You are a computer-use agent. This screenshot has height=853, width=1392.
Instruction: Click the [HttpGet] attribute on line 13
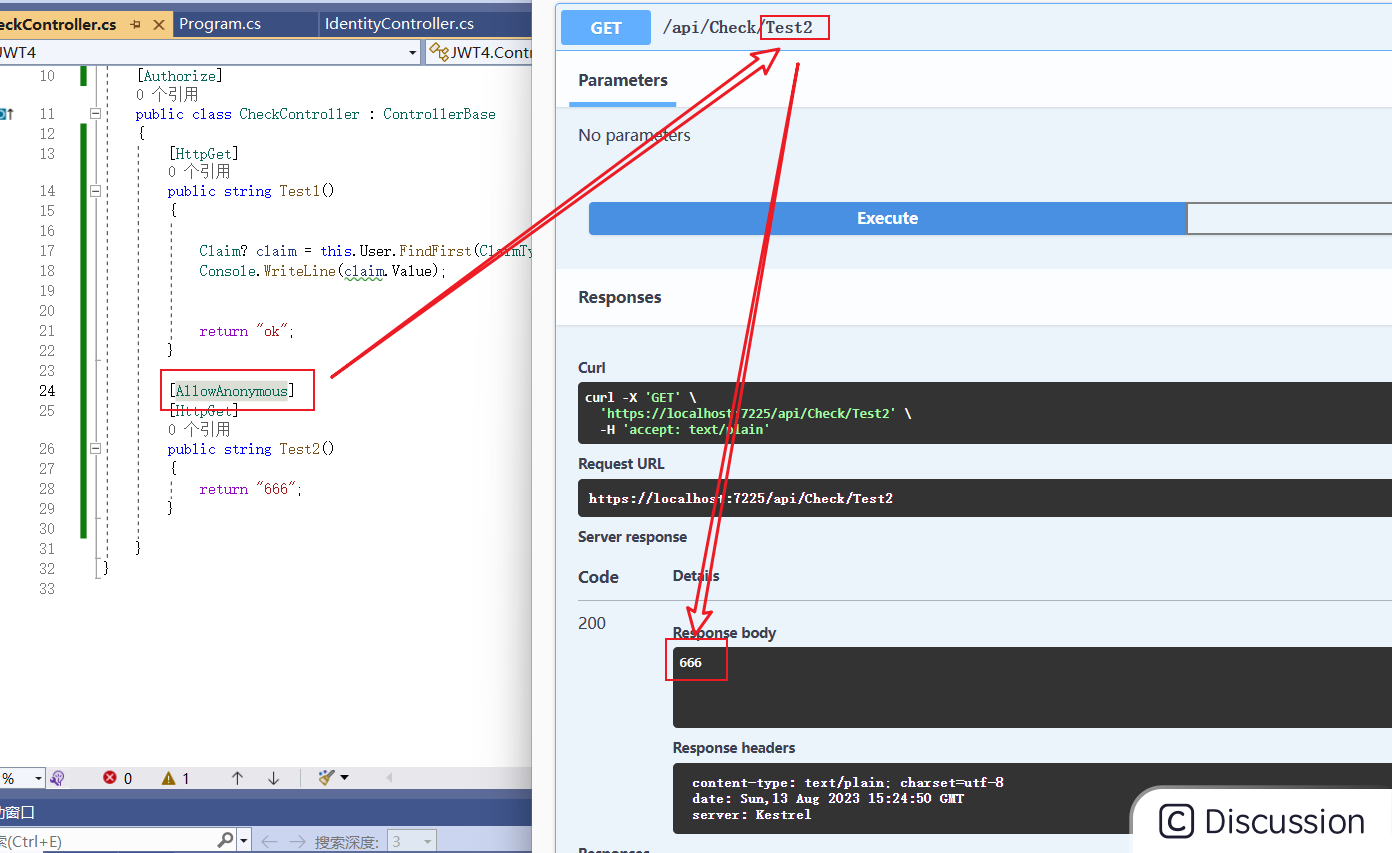(203, 153)
